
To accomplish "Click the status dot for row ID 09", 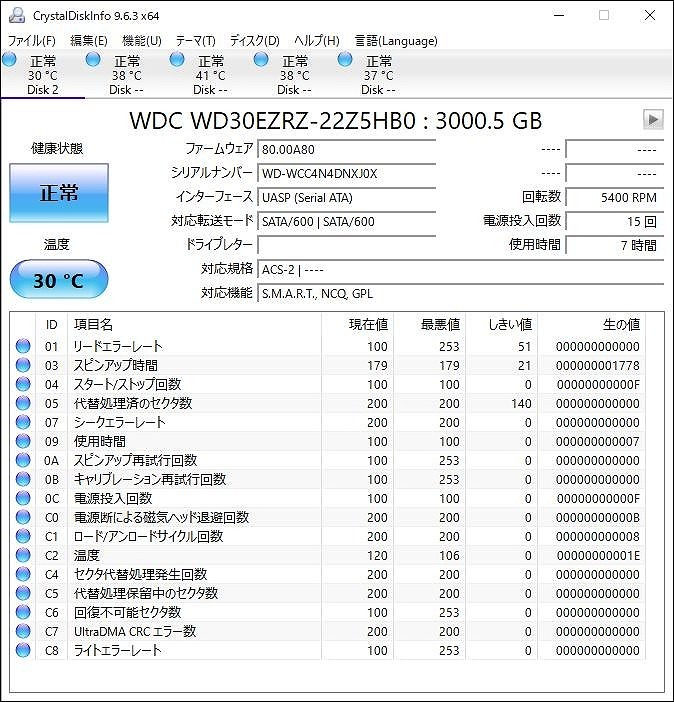I will (23, 441).
